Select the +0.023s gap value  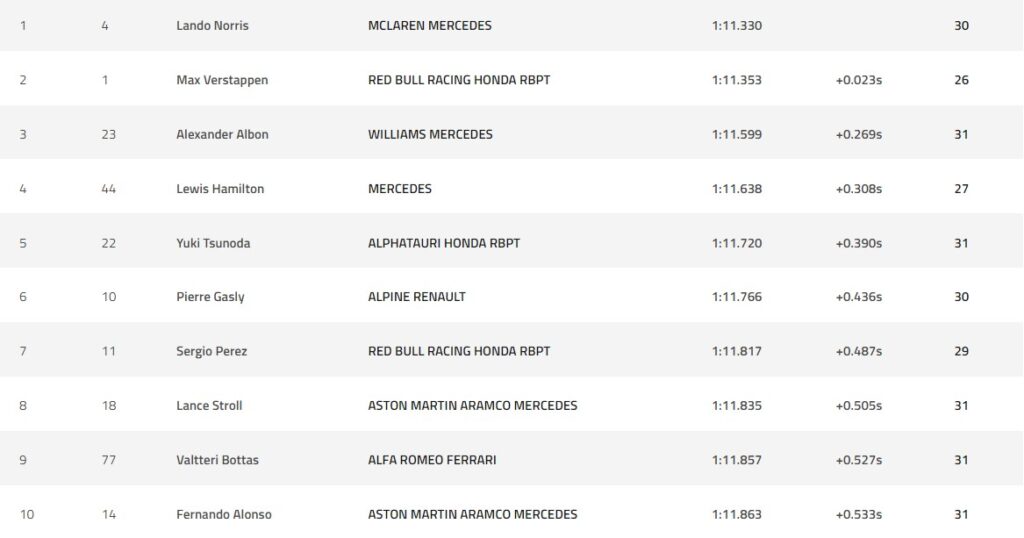pos(858,80)
